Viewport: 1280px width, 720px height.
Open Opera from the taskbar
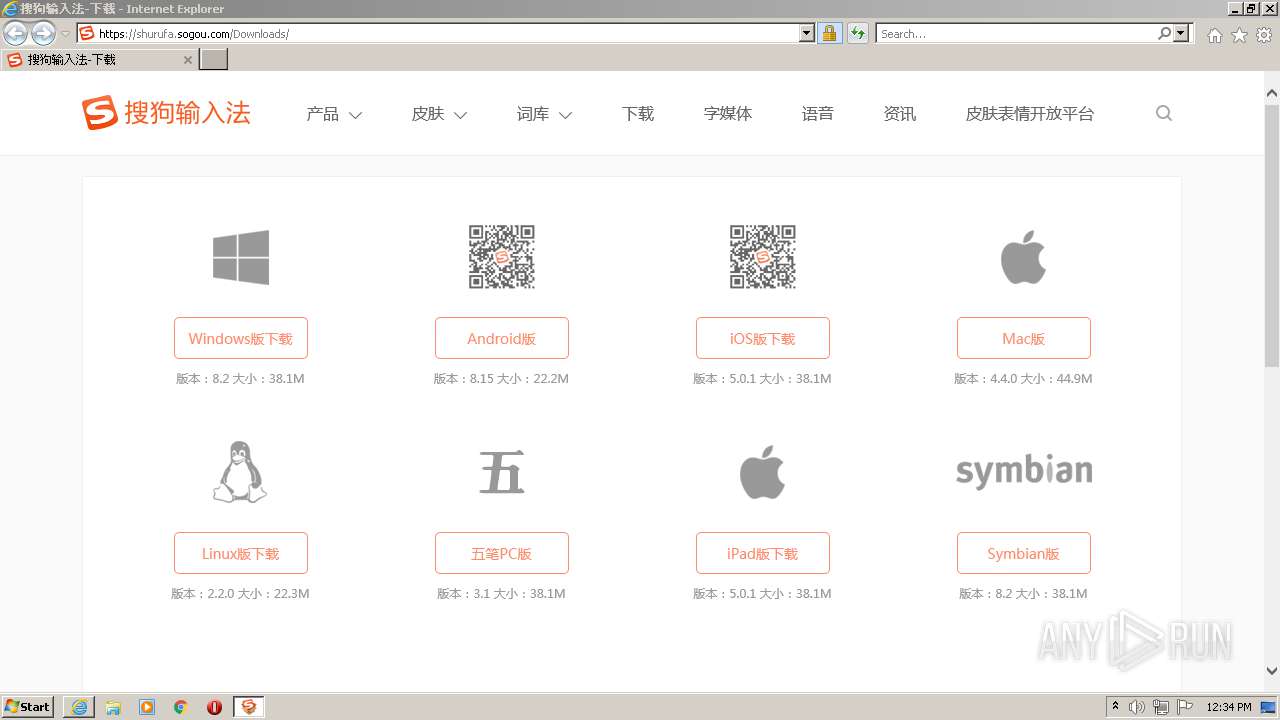(214, 707)
